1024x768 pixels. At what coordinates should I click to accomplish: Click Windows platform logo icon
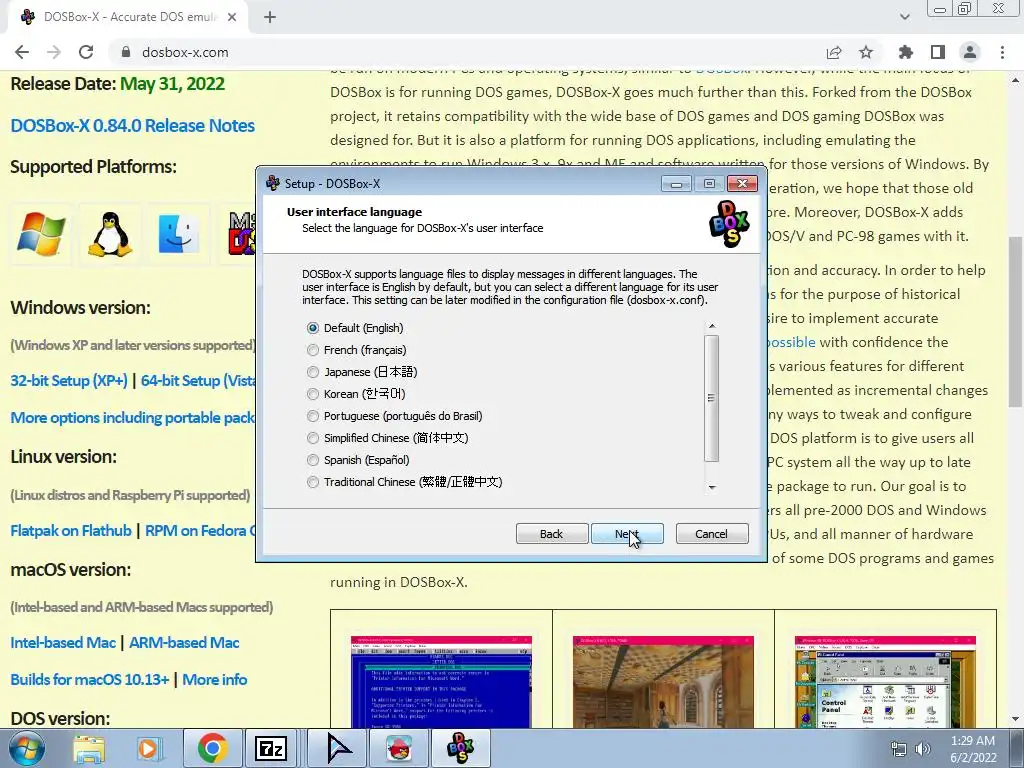[x=41, y=234]
